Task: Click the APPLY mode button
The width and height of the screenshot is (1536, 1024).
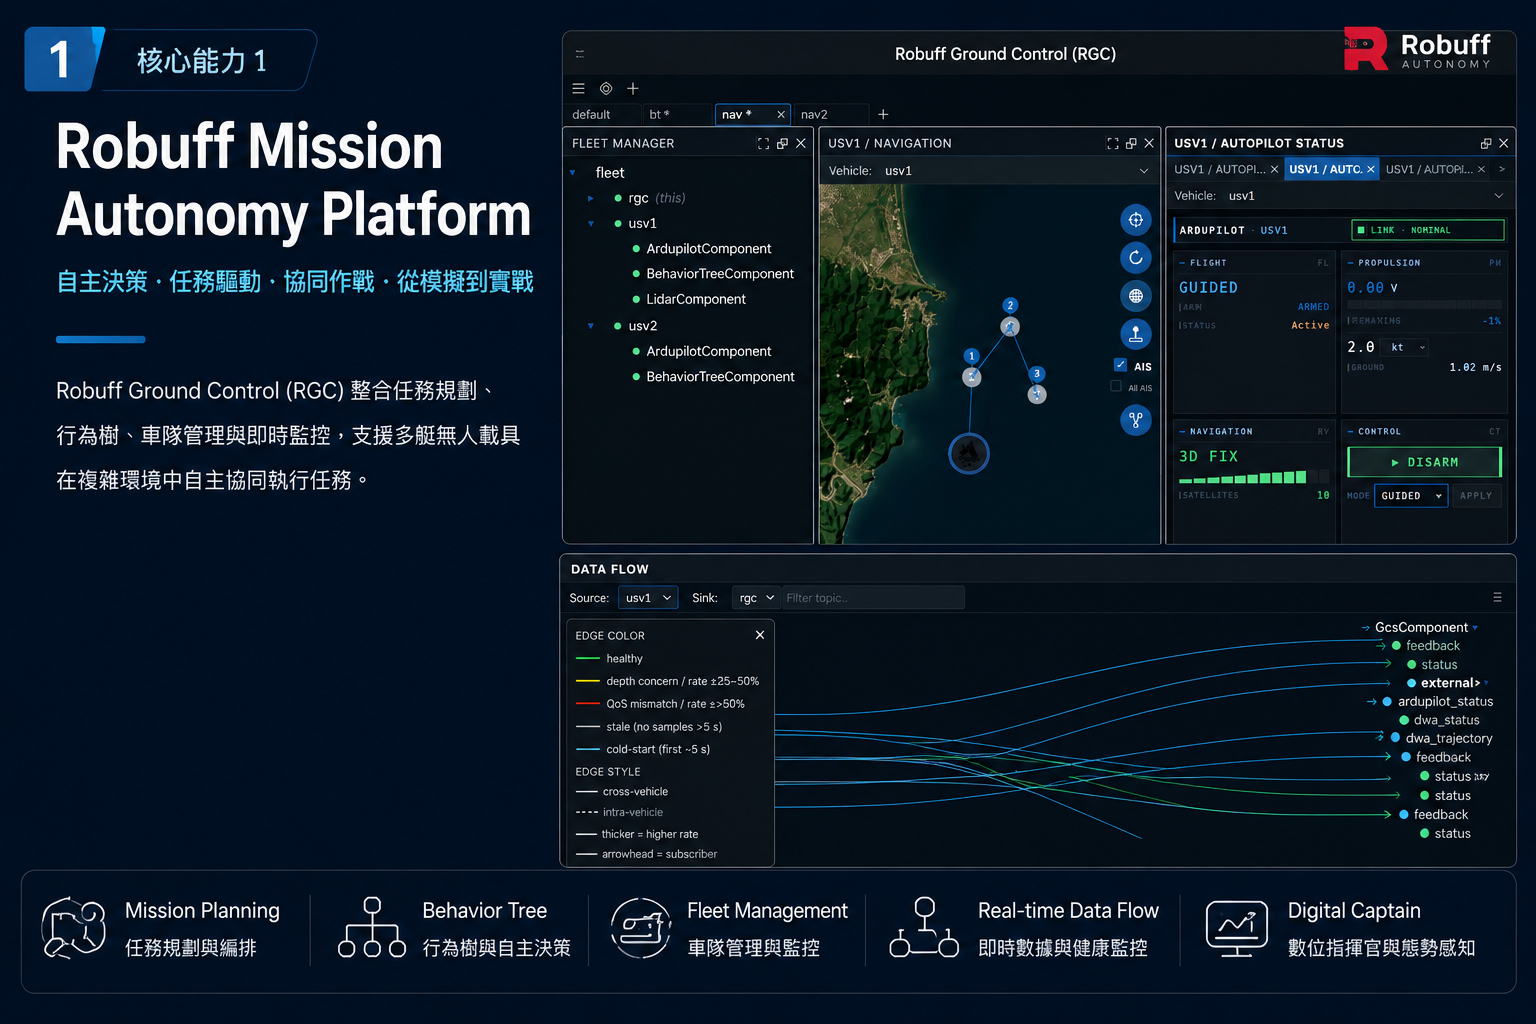Action: point(1476,496)
